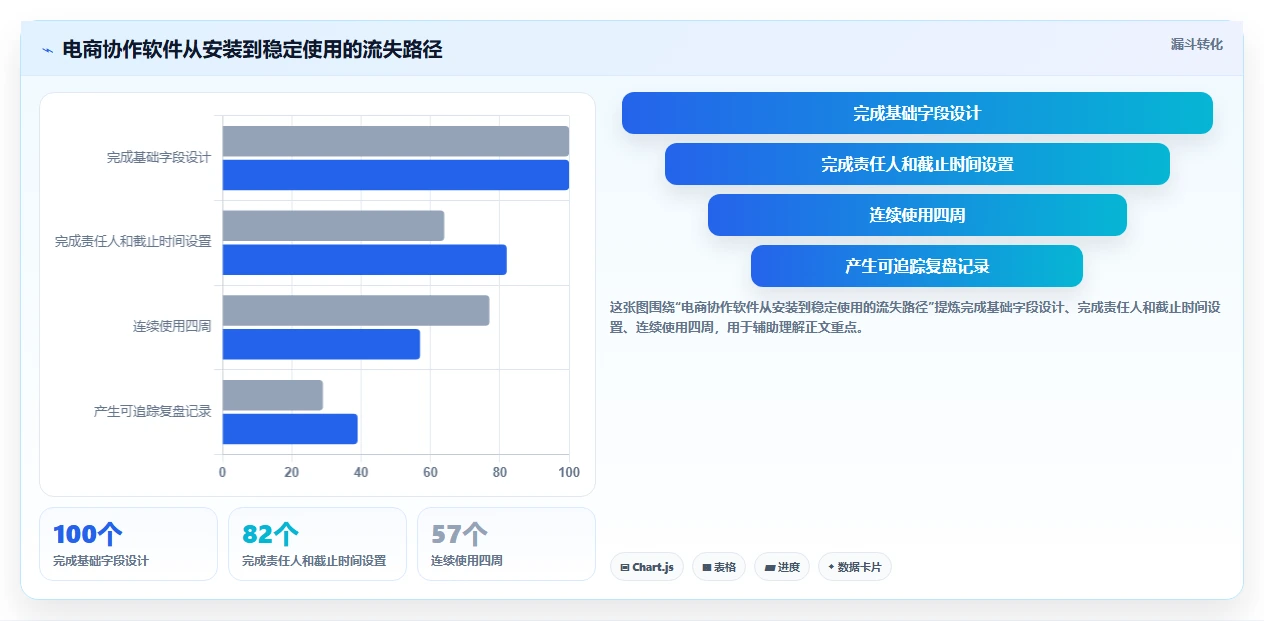Click the blue bar for 连续使用四周
The height and width of the screenshot is (621, 1264).
[321, 344]
